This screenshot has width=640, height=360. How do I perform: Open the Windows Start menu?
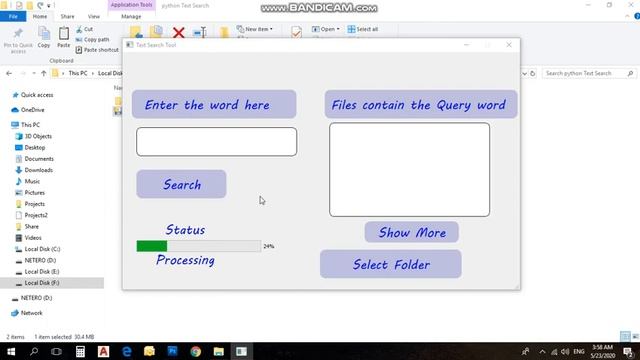11,351
